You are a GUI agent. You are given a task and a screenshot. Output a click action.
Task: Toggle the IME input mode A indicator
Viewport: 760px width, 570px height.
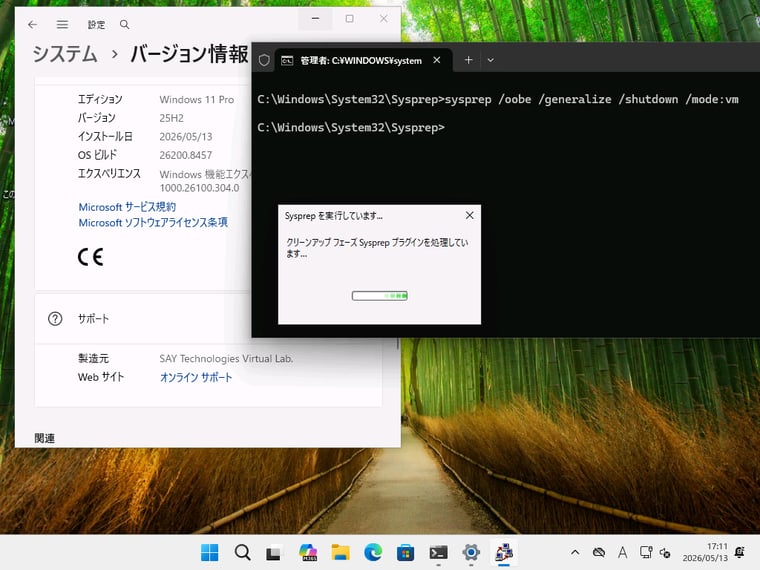622,552
